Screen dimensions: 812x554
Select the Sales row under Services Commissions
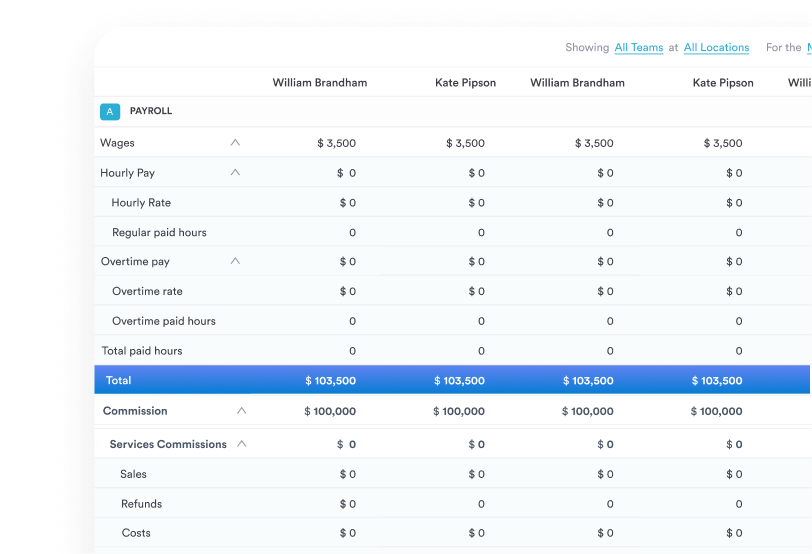click(133, 475)
